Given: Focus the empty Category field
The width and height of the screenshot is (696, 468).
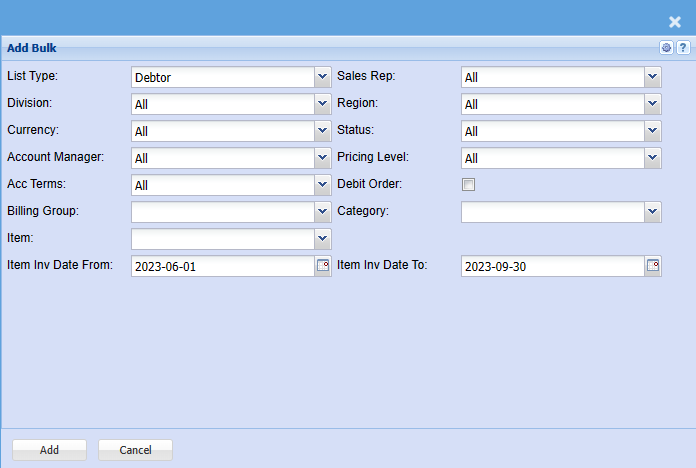Looking at the screenshot, I should pyautogui.click(x=553, y=212).
